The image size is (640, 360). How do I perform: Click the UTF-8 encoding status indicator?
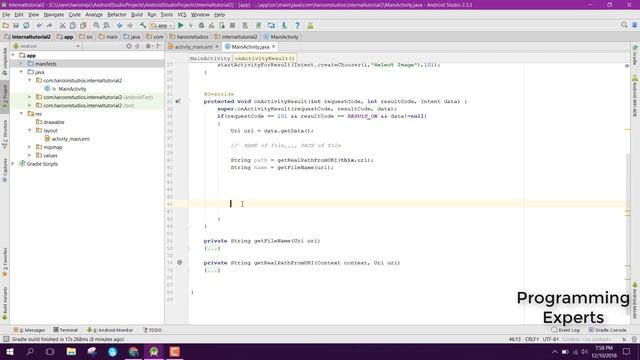(551, 339)
